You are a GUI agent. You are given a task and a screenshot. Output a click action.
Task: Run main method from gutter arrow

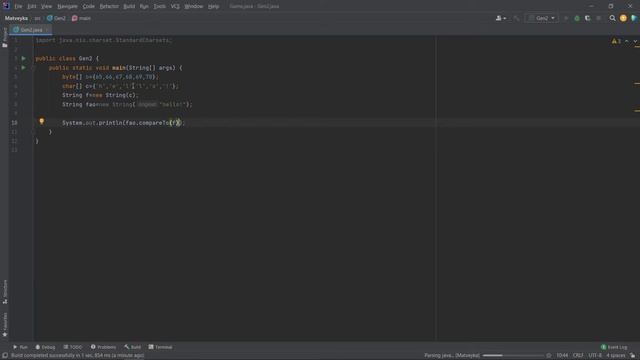click(24, 67)
